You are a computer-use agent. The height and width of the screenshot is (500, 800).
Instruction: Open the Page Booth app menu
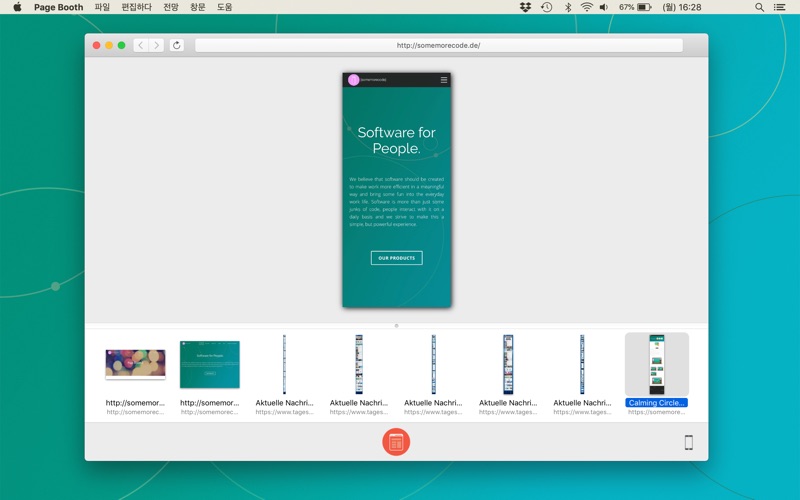pos(58,7)
